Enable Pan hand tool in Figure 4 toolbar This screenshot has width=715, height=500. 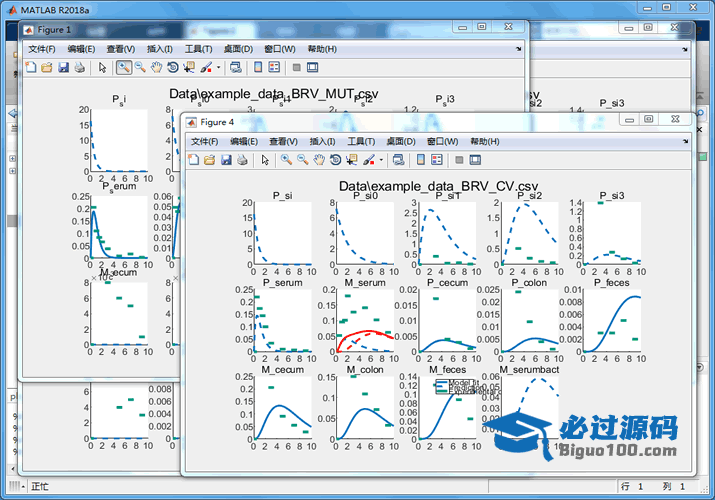(x=319, y=160)
